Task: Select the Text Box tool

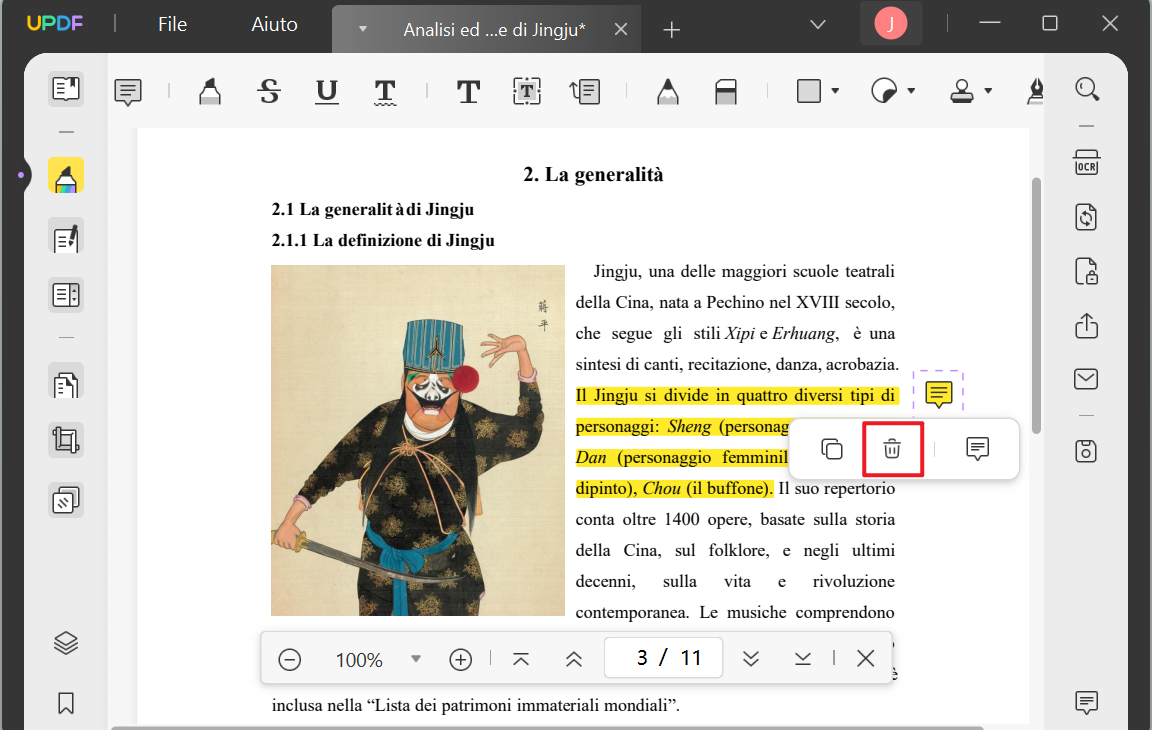Action: point(526,92)
